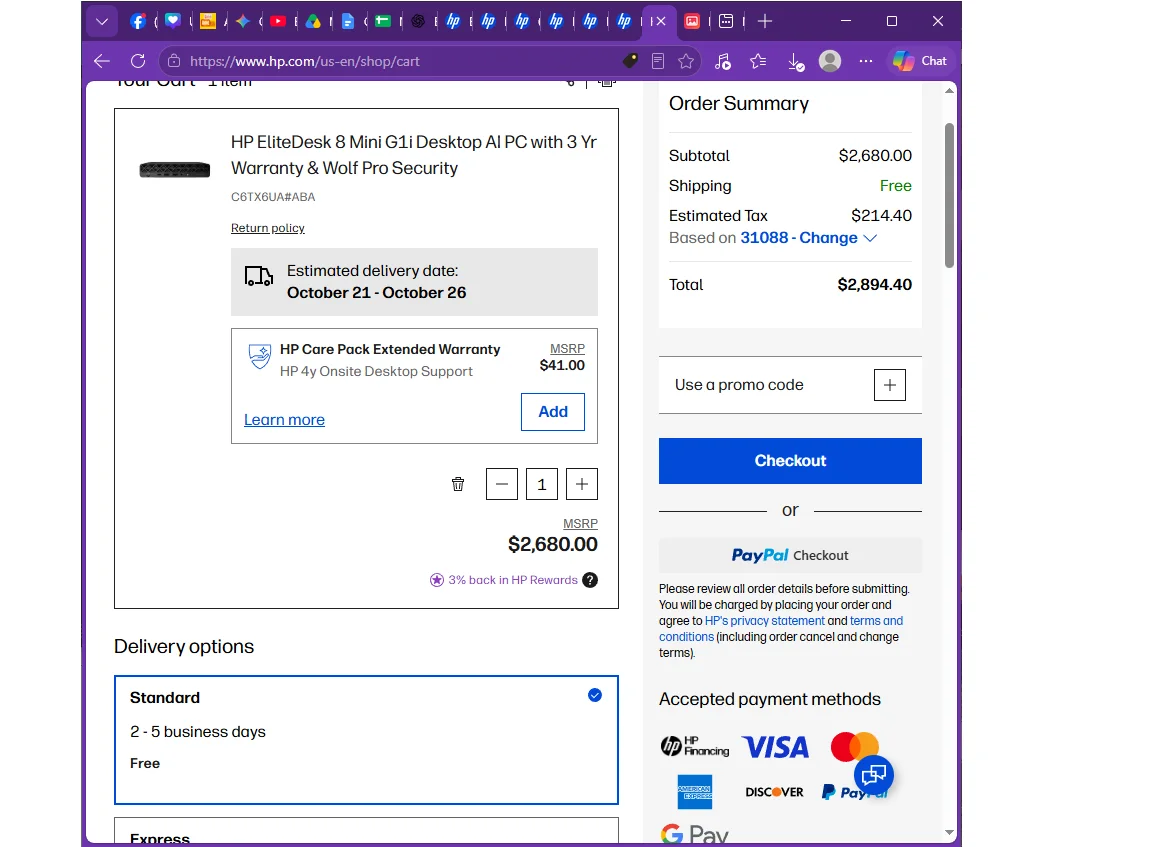Open HP EliteDesk 8 Mini product title
1152x847 pixels.
tap(414, 155)
